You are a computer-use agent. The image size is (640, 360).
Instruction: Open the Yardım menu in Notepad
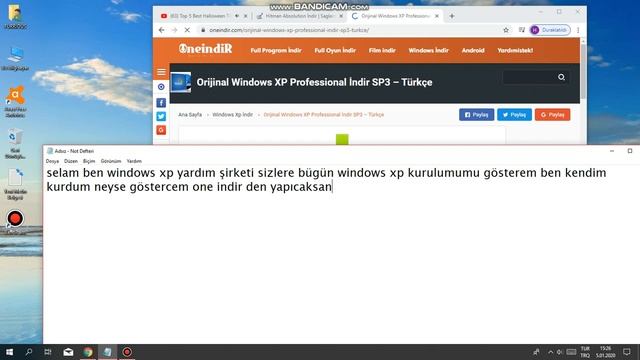(134, 161)
